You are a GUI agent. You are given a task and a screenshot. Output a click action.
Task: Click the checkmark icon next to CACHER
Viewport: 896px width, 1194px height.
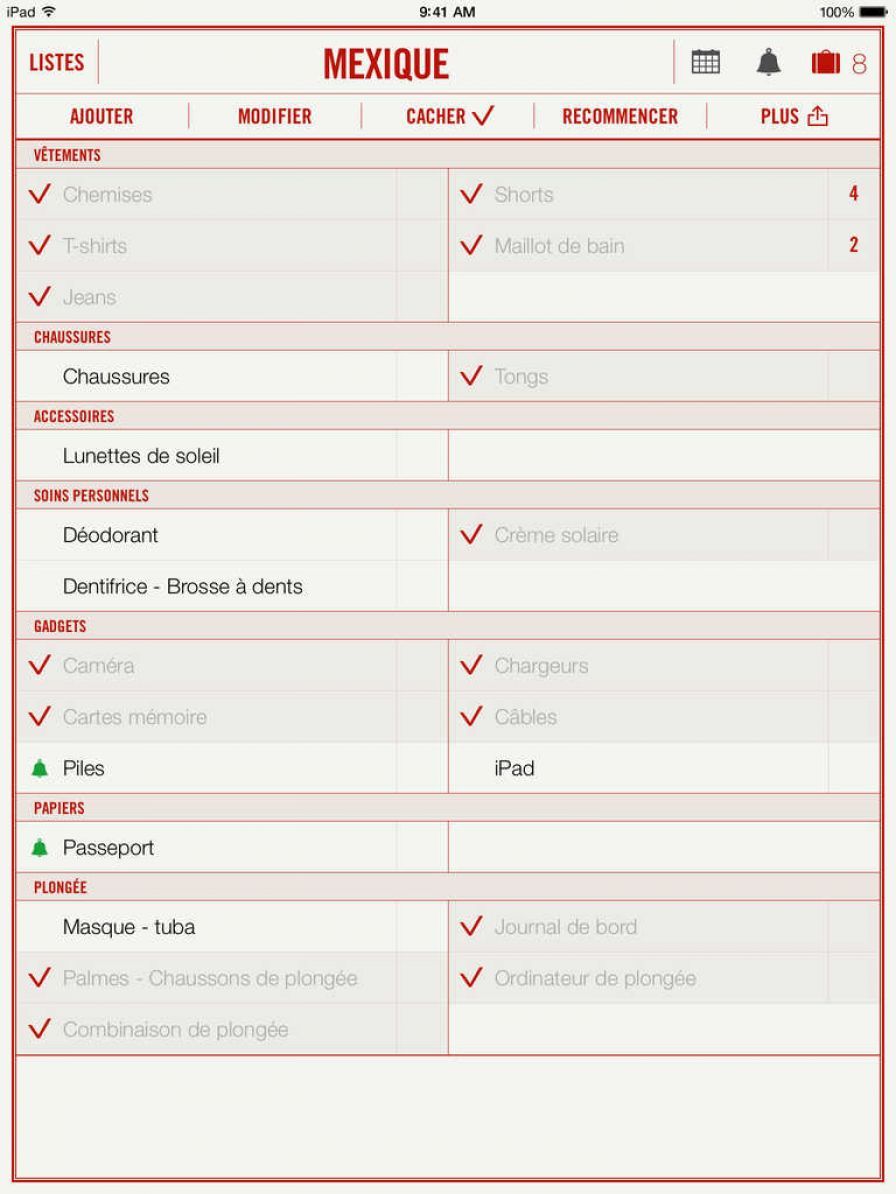pyautogui.click(x=482, y=115)
